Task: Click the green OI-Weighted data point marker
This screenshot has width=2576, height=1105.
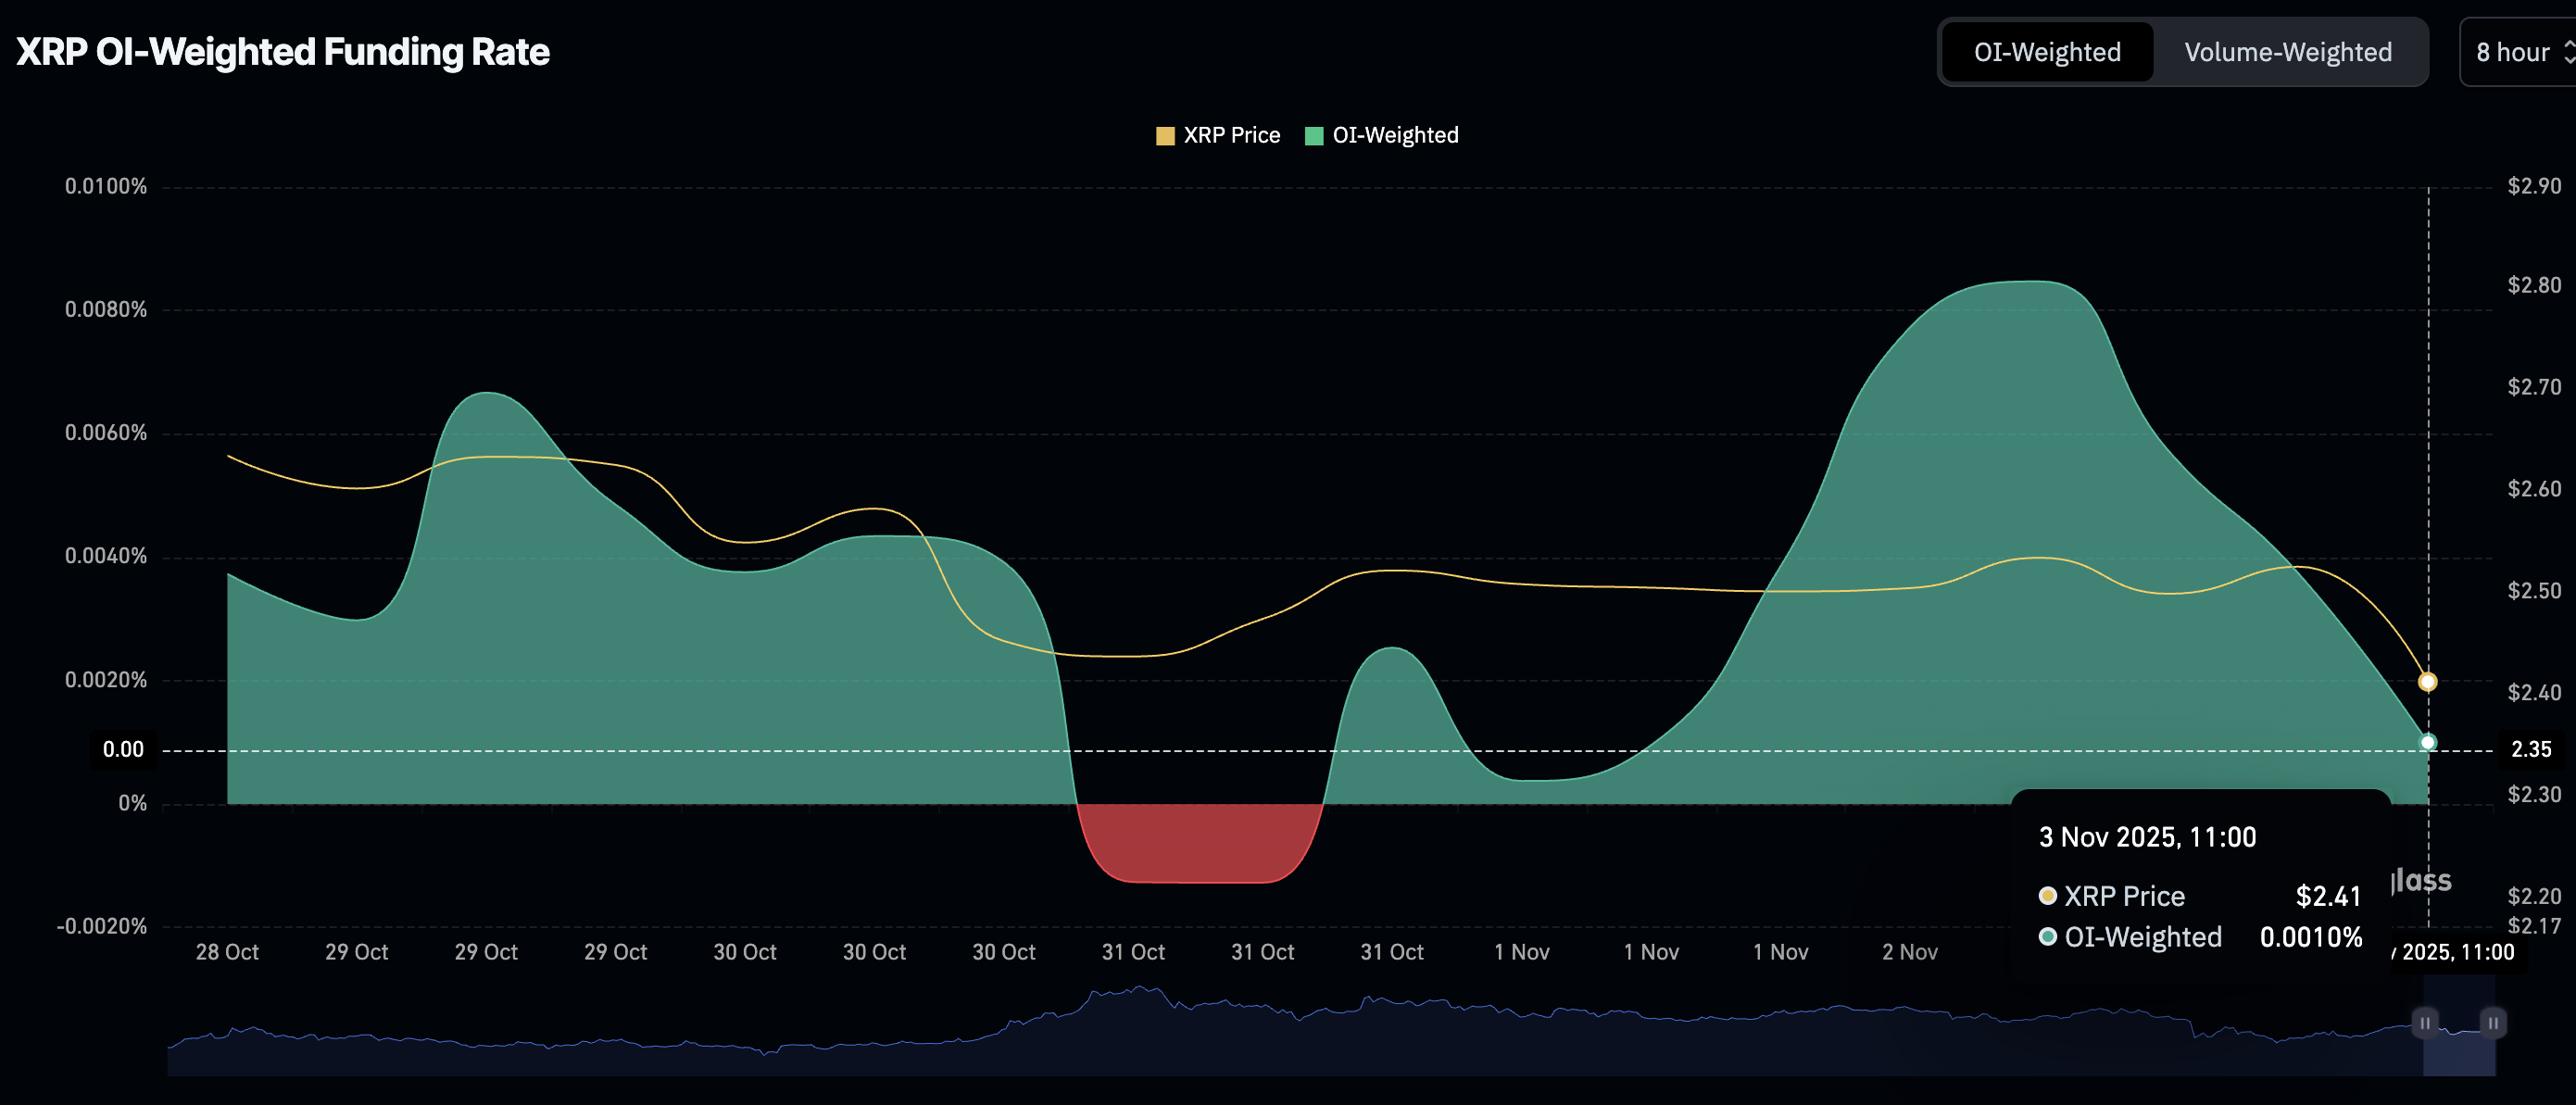Action: tap(2427, 742)
